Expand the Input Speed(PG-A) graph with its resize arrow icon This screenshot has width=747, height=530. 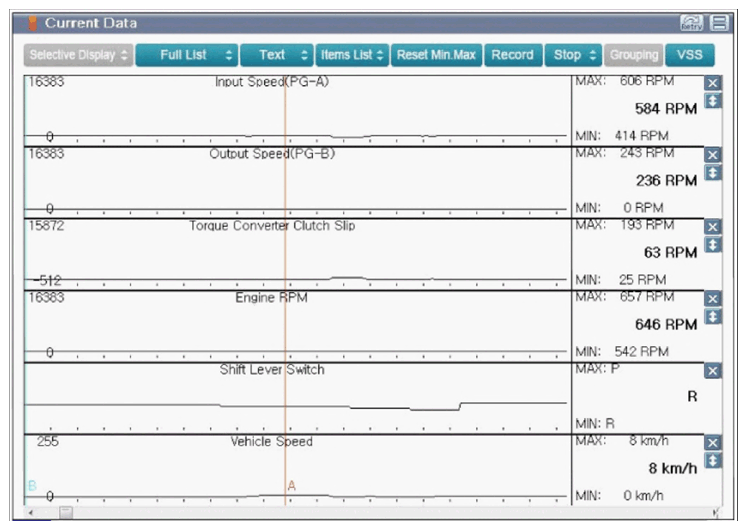click(712, 101)
